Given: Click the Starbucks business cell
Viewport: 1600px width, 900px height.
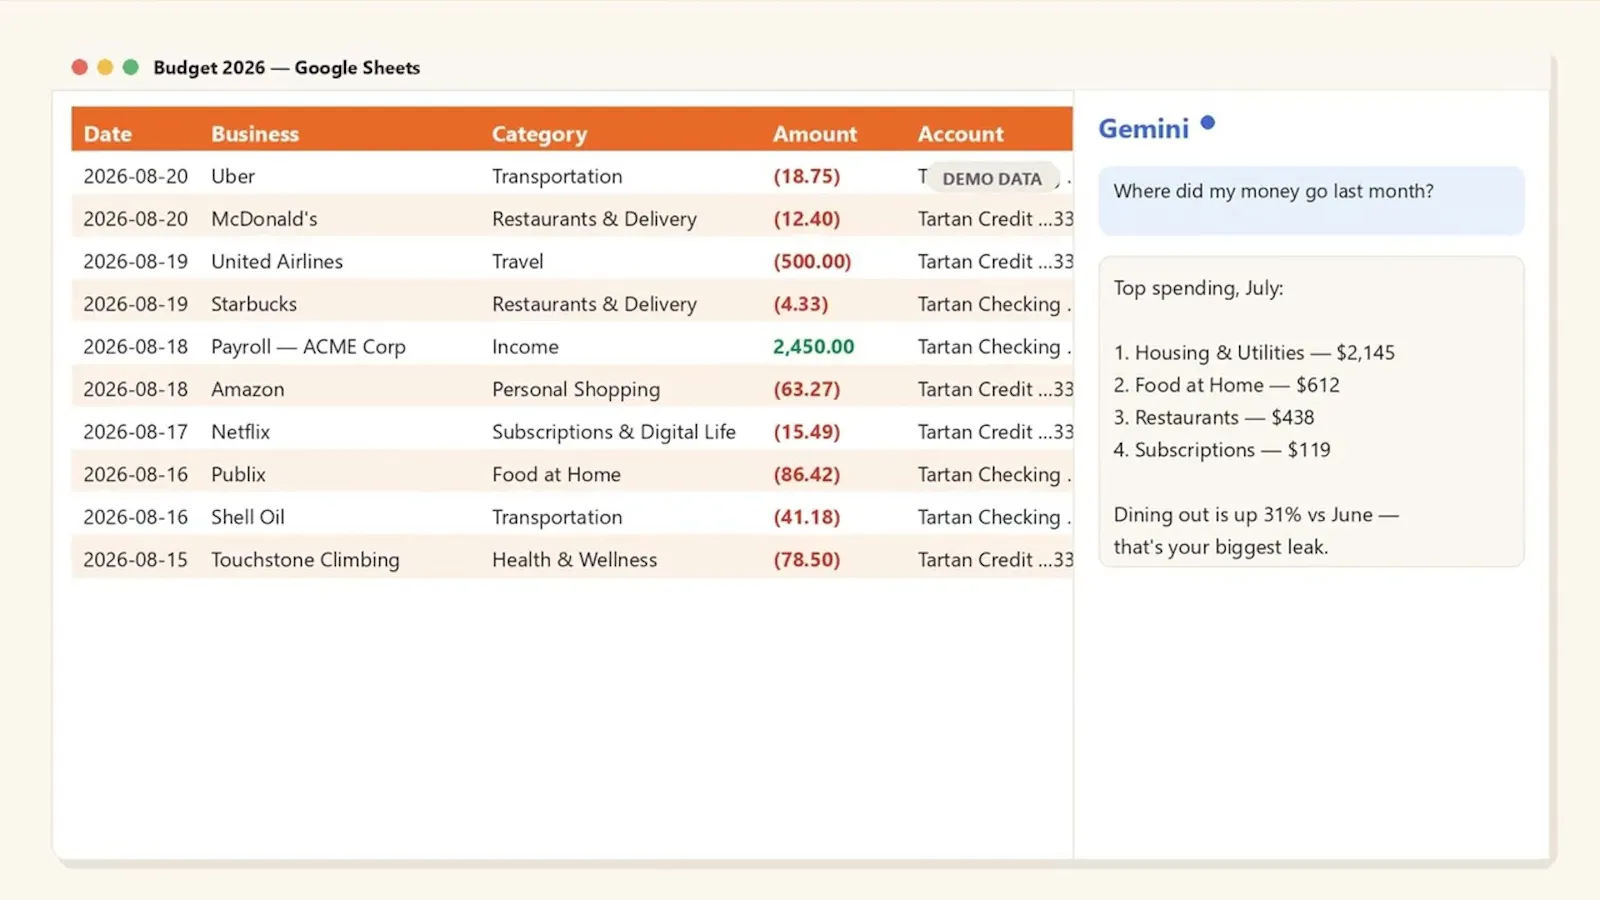Looking at the screenshot, I should pyautogui.click(x=254, y=304).
